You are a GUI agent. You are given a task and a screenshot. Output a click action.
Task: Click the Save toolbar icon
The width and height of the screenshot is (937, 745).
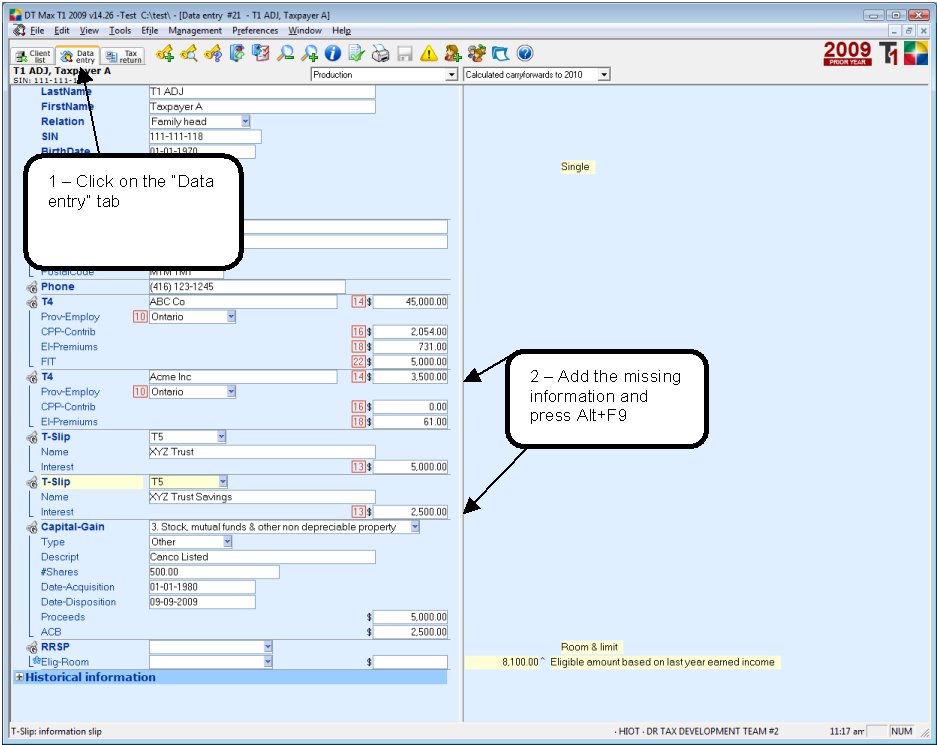[x=405, y=54]
